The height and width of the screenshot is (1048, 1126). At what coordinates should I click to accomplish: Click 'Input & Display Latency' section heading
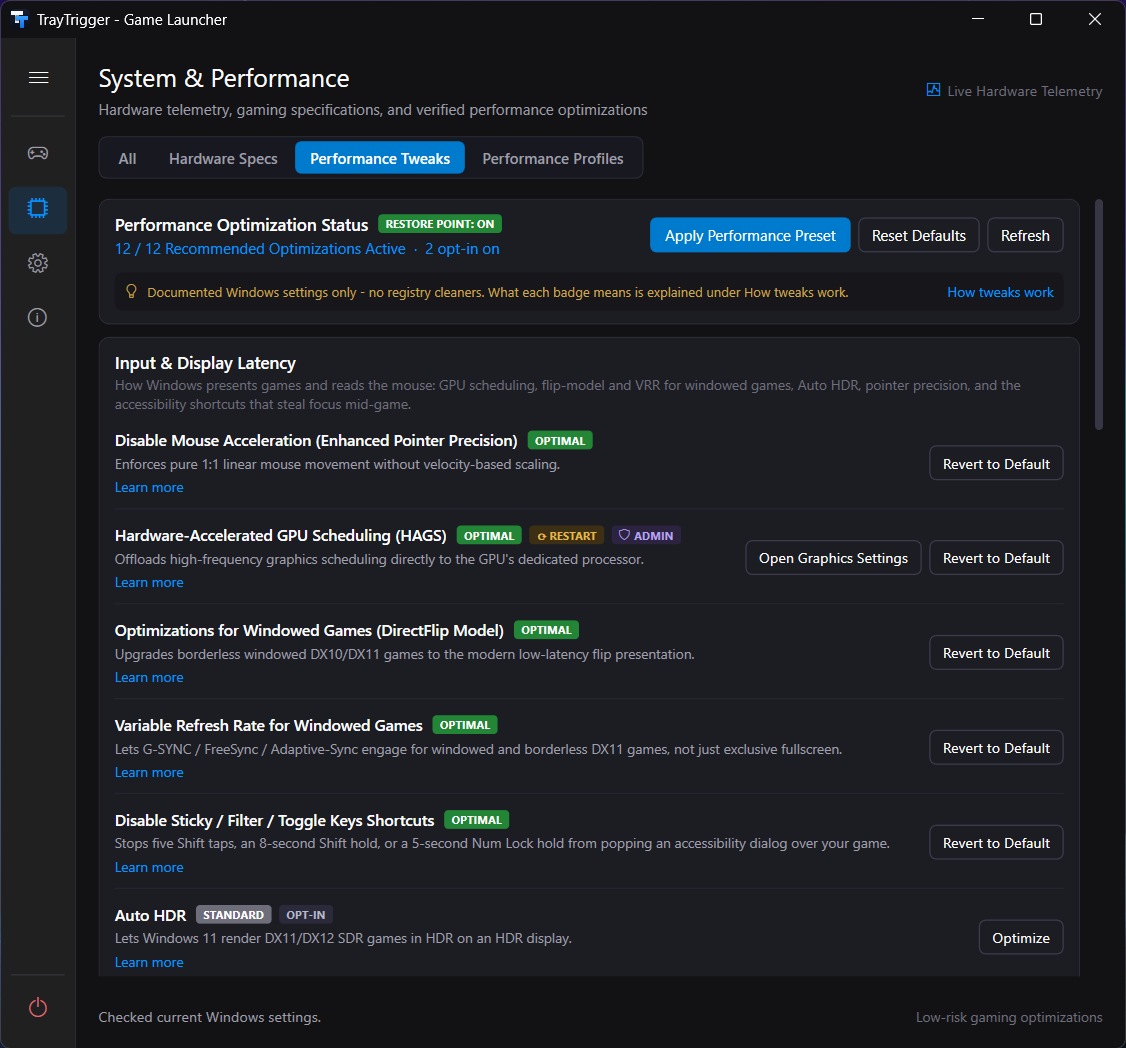pyautogui.click(x=205, y=363)
